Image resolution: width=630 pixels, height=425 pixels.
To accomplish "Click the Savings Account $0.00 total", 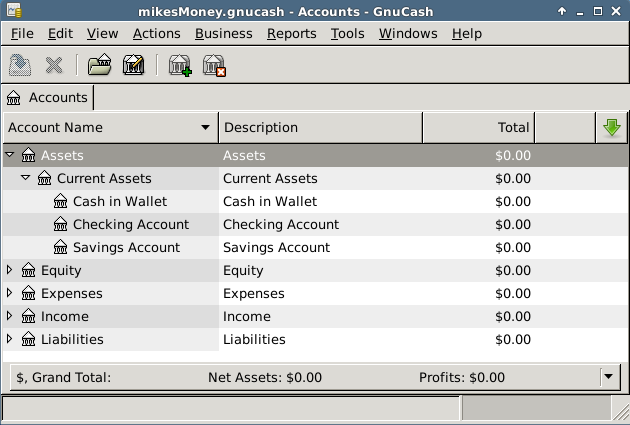I will point(513,247).
